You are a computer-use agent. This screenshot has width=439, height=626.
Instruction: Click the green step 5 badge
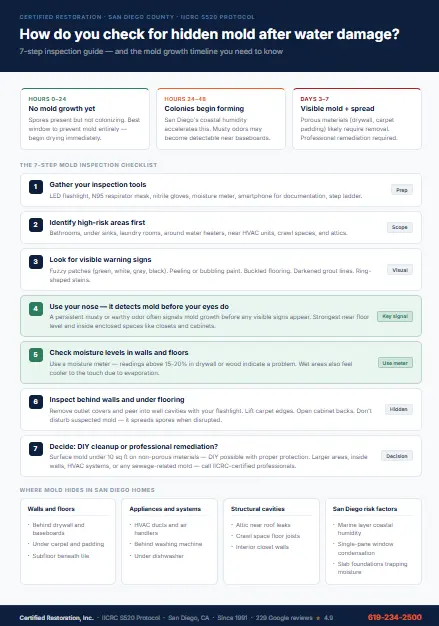(36, 355)
